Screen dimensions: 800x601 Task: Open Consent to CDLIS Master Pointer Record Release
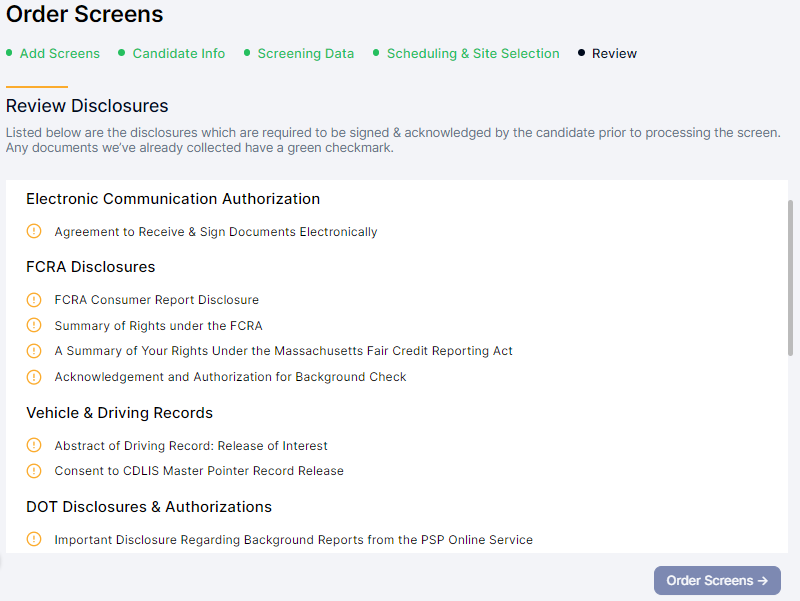[x=199, y=471]
